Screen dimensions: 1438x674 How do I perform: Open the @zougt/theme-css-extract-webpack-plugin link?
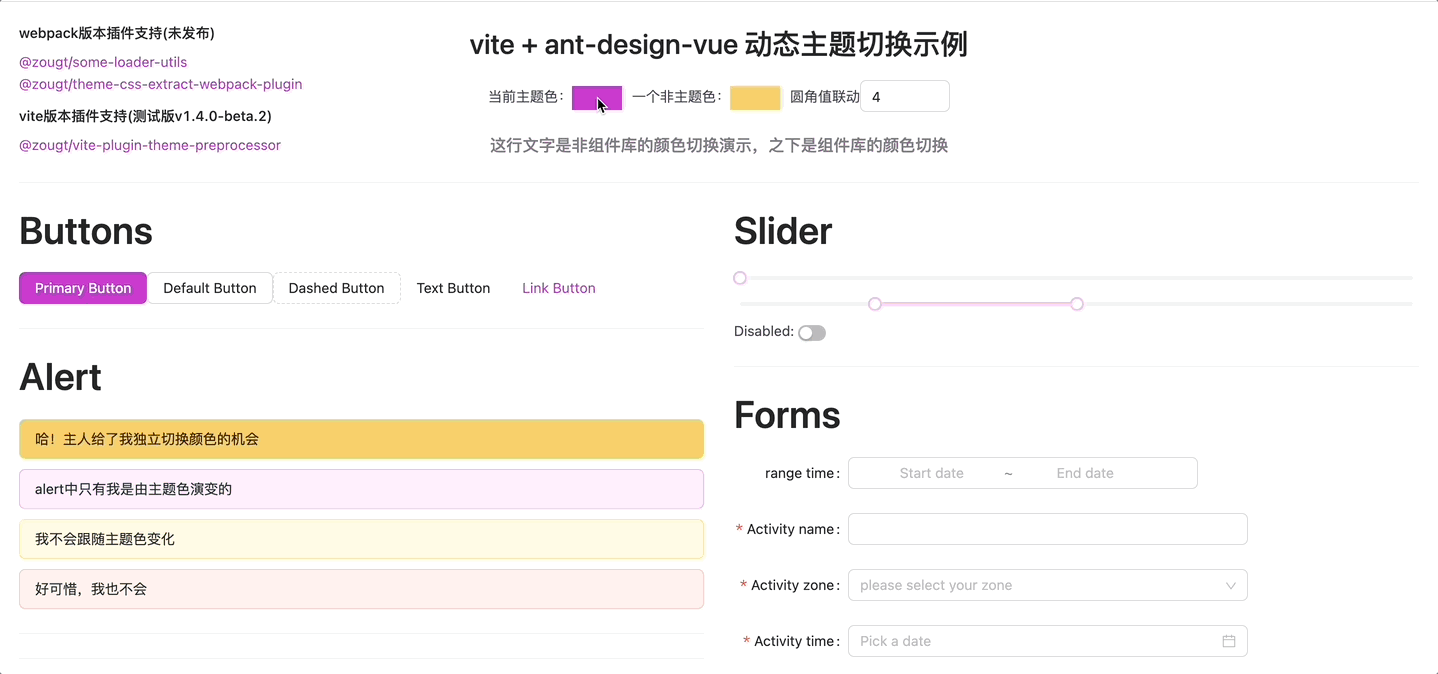coord(161,84)
